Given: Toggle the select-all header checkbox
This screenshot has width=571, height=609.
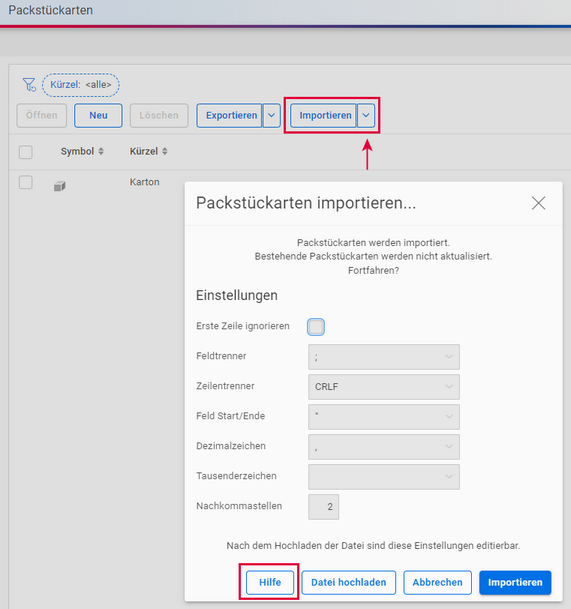Looking at the screenshot, I should [26, 152].
